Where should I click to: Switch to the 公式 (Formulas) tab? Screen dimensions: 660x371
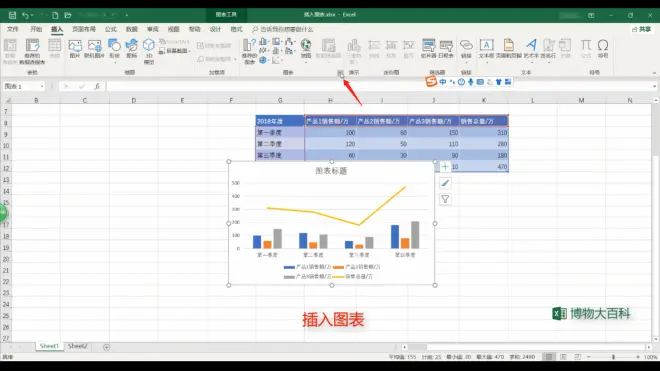click(111, 29)
